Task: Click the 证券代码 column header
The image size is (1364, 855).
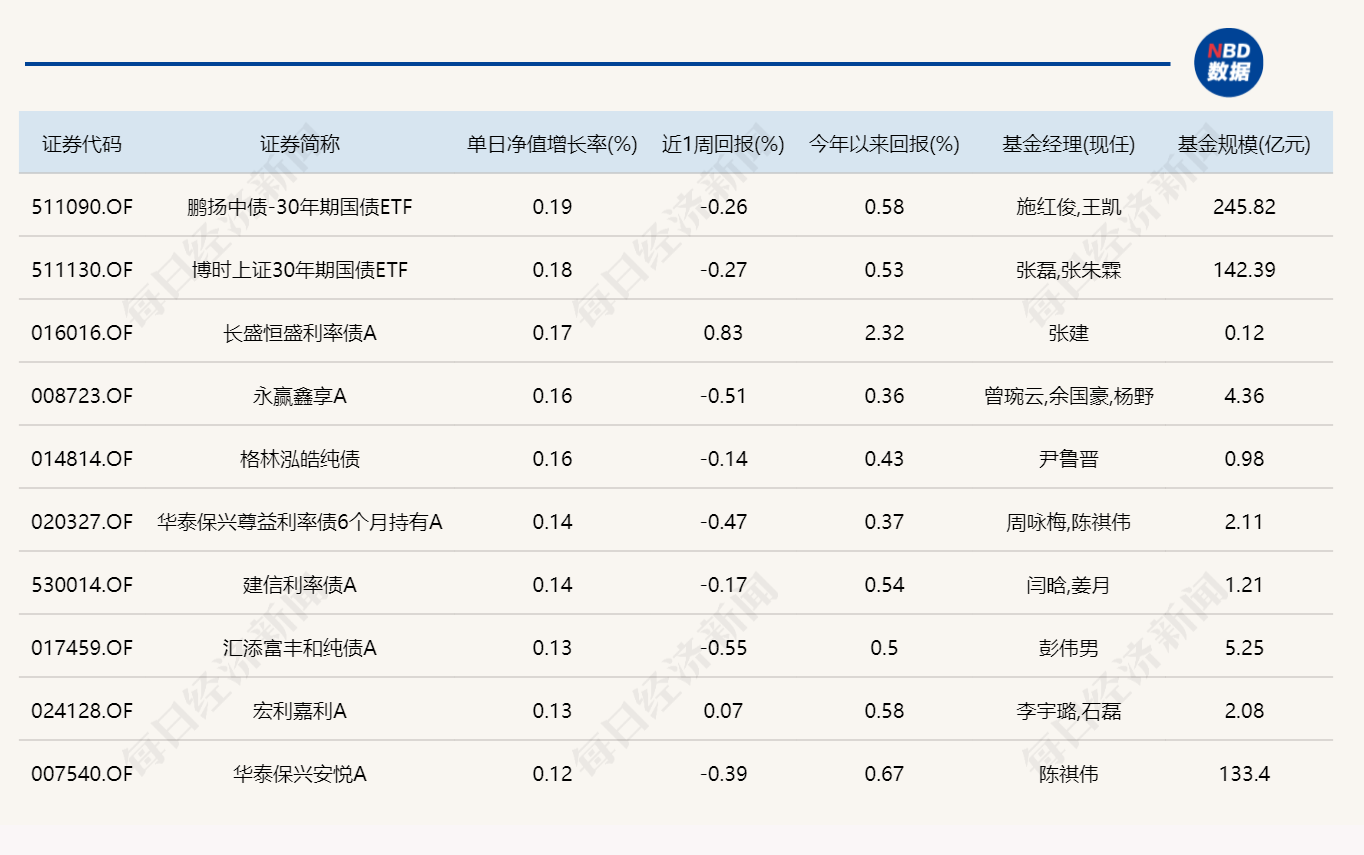Action: 81,143
